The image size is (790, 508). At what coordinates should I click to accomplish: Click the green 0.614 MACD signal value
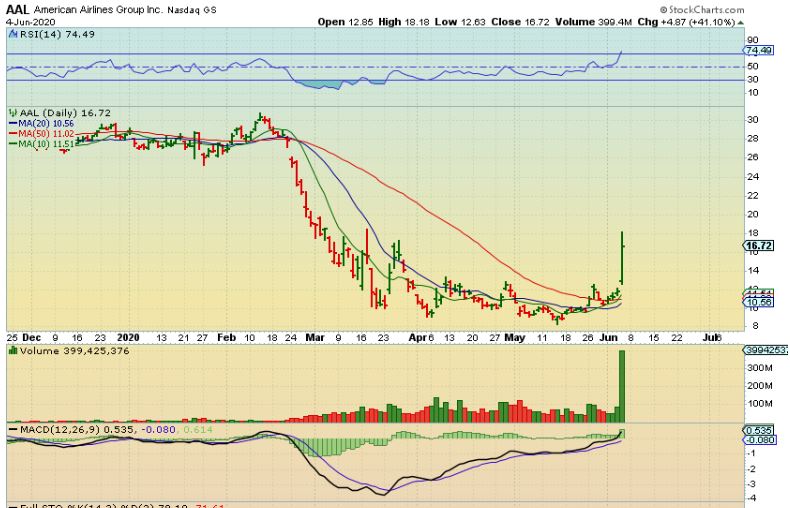click(198, 429)
